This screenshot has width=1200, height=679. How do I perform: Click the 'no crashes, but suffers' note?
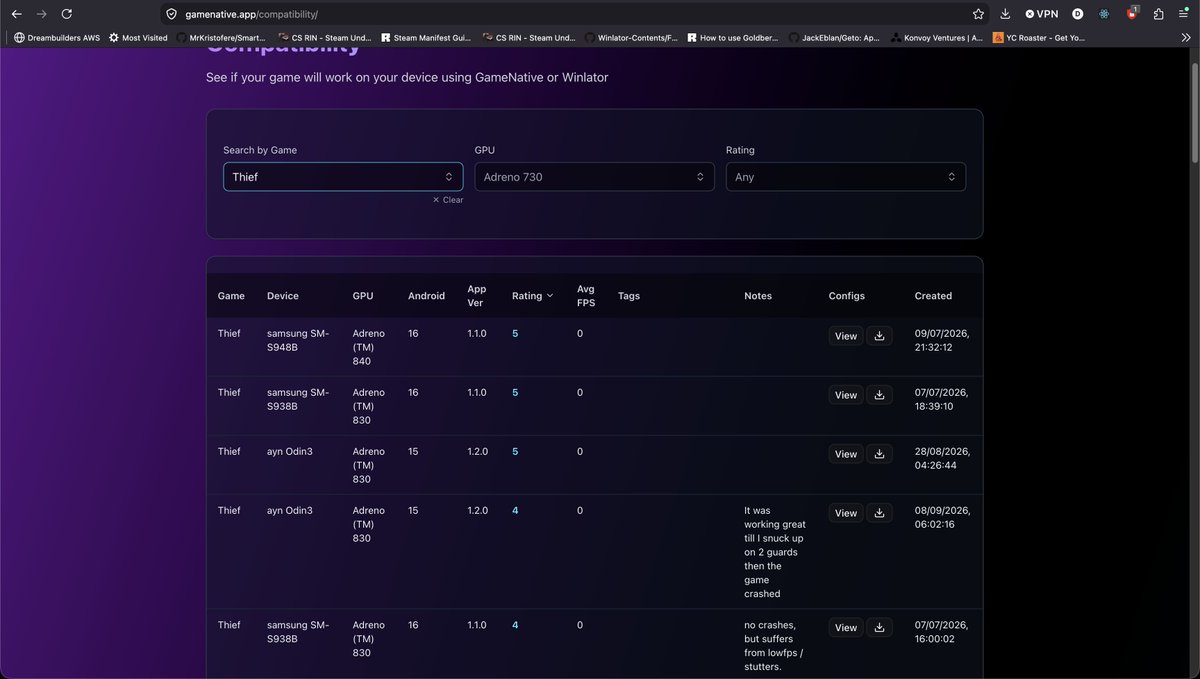(x=775, y=646)
